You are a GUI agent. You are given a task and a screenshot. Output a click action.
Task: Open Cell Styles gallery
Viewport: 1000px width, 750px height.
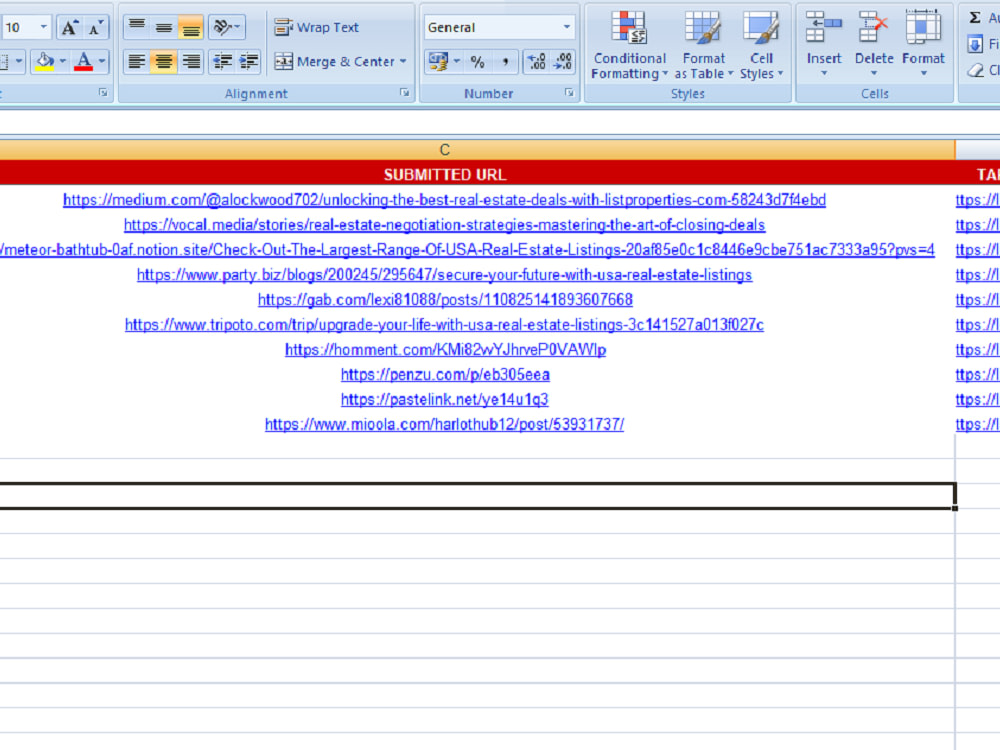[761, 45]
